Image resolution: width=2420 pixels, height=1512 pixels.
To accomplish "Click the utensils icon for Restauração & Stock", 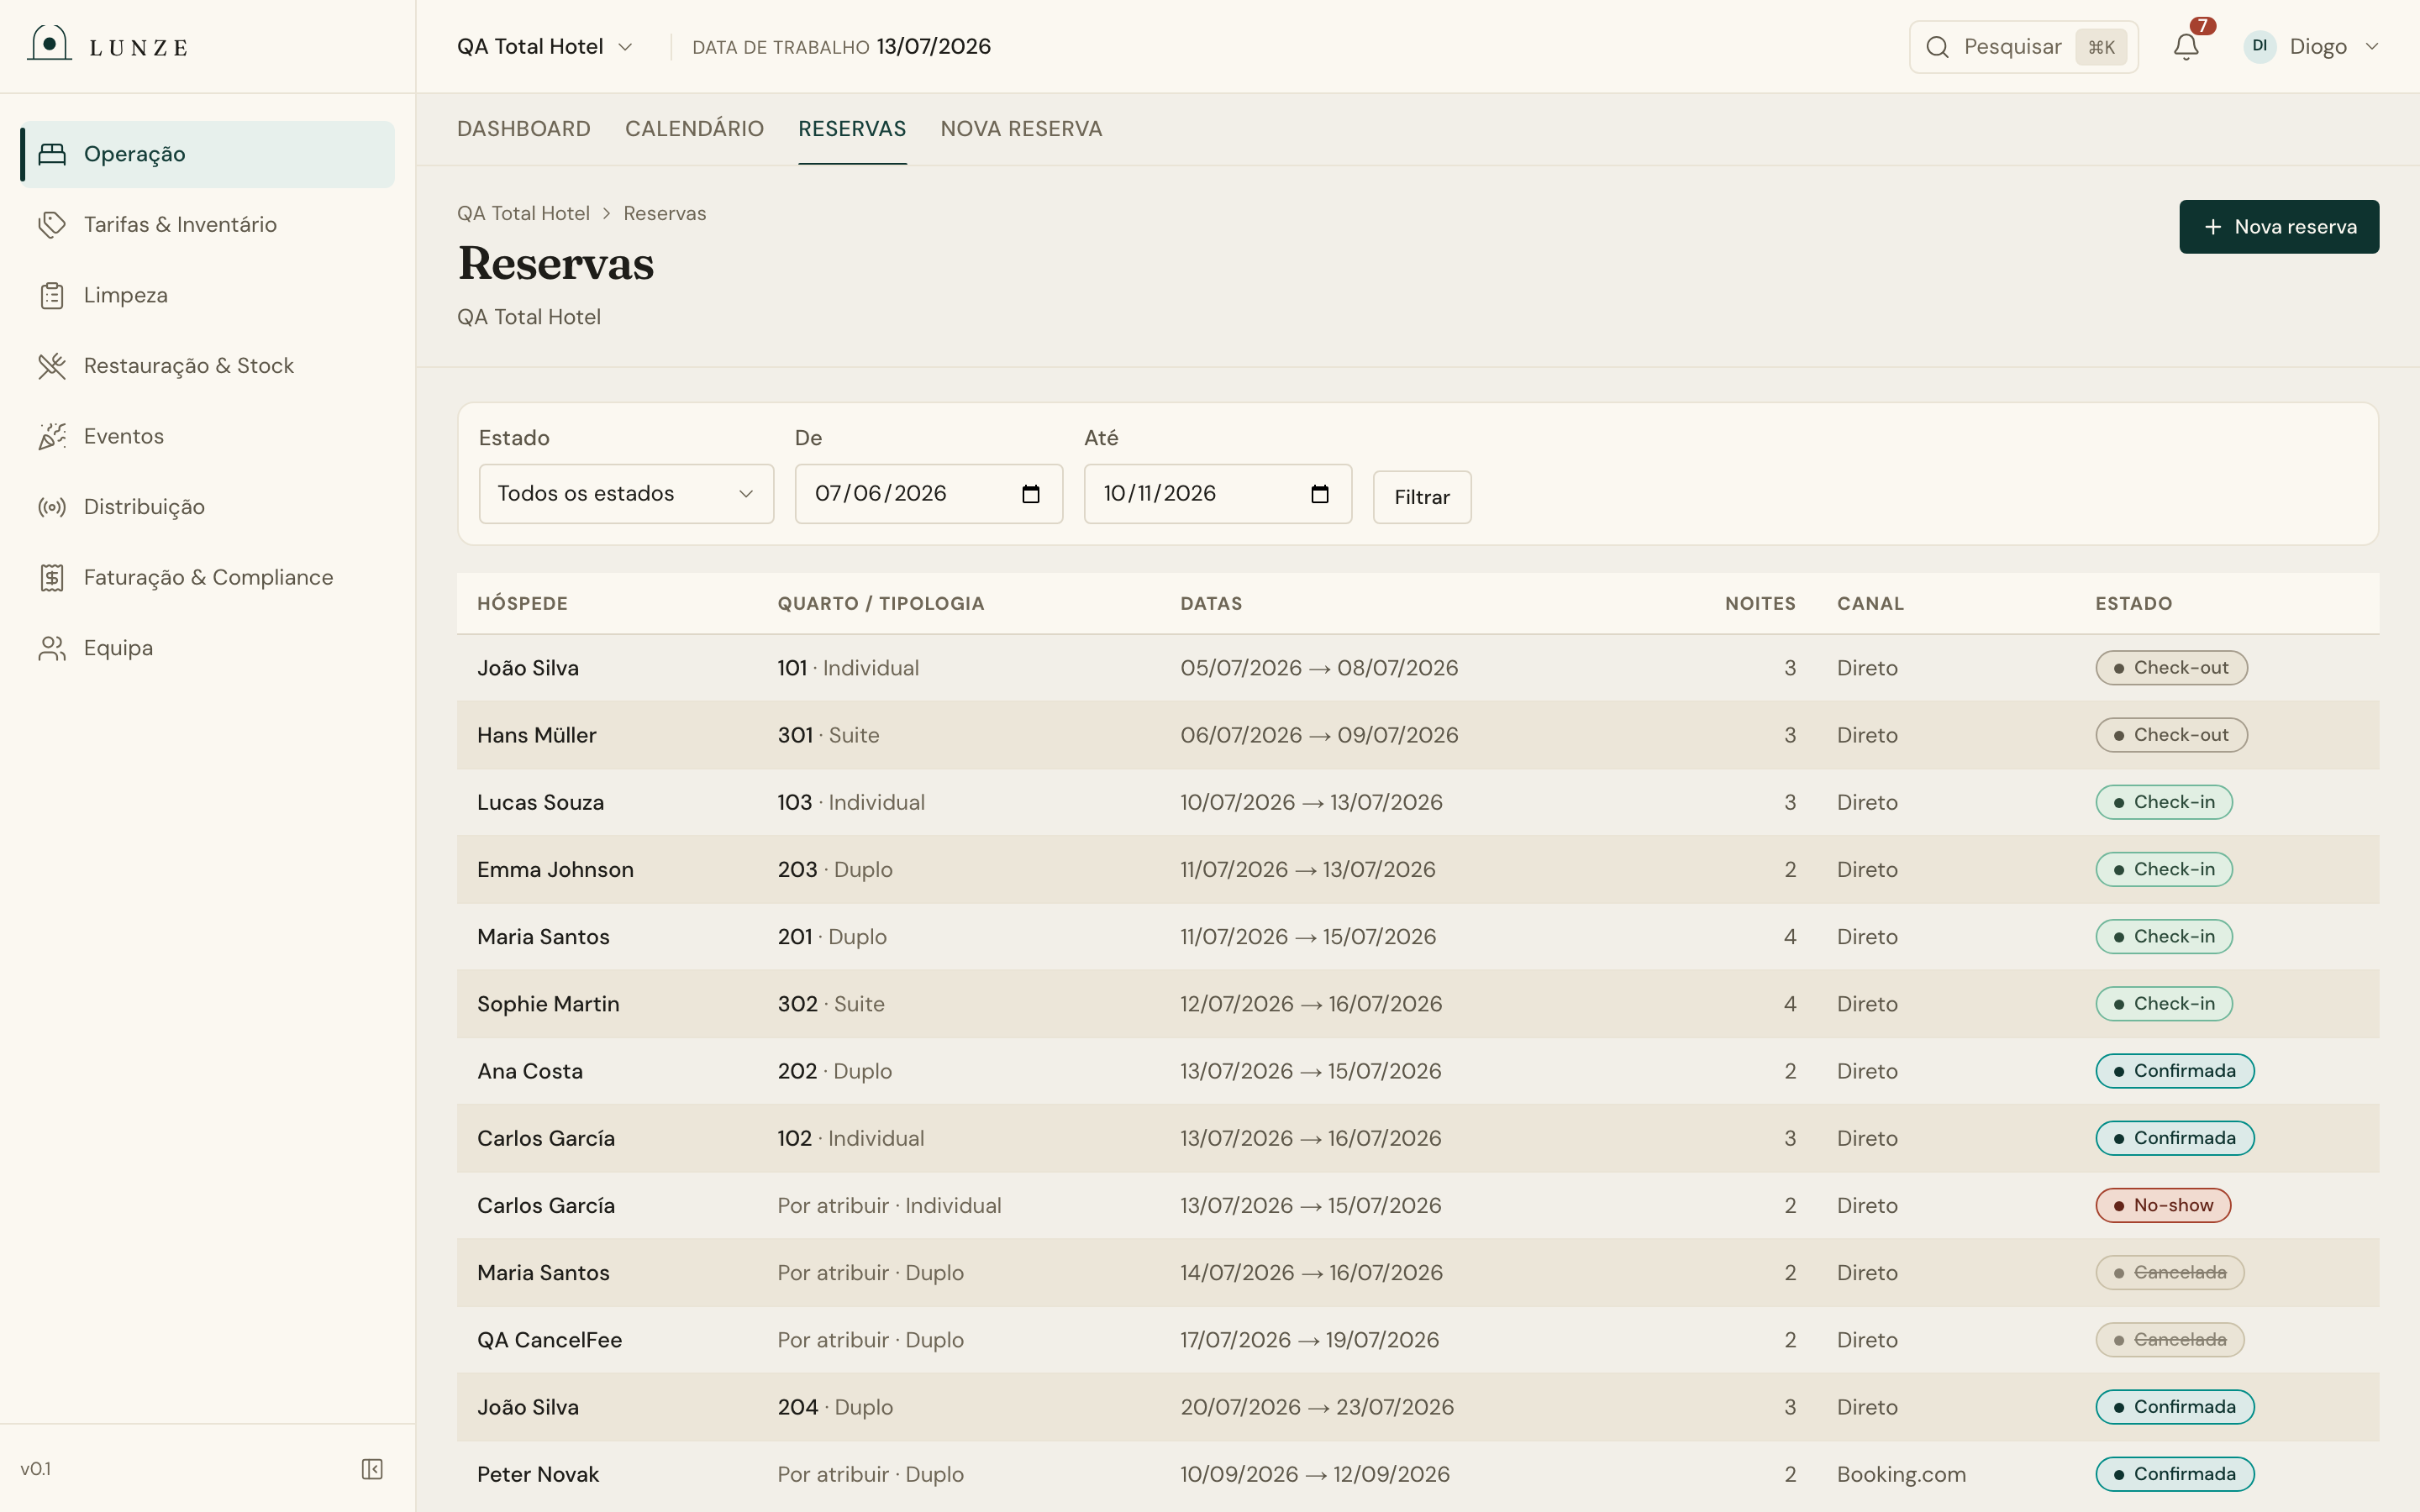I will [x=52, y=366].
